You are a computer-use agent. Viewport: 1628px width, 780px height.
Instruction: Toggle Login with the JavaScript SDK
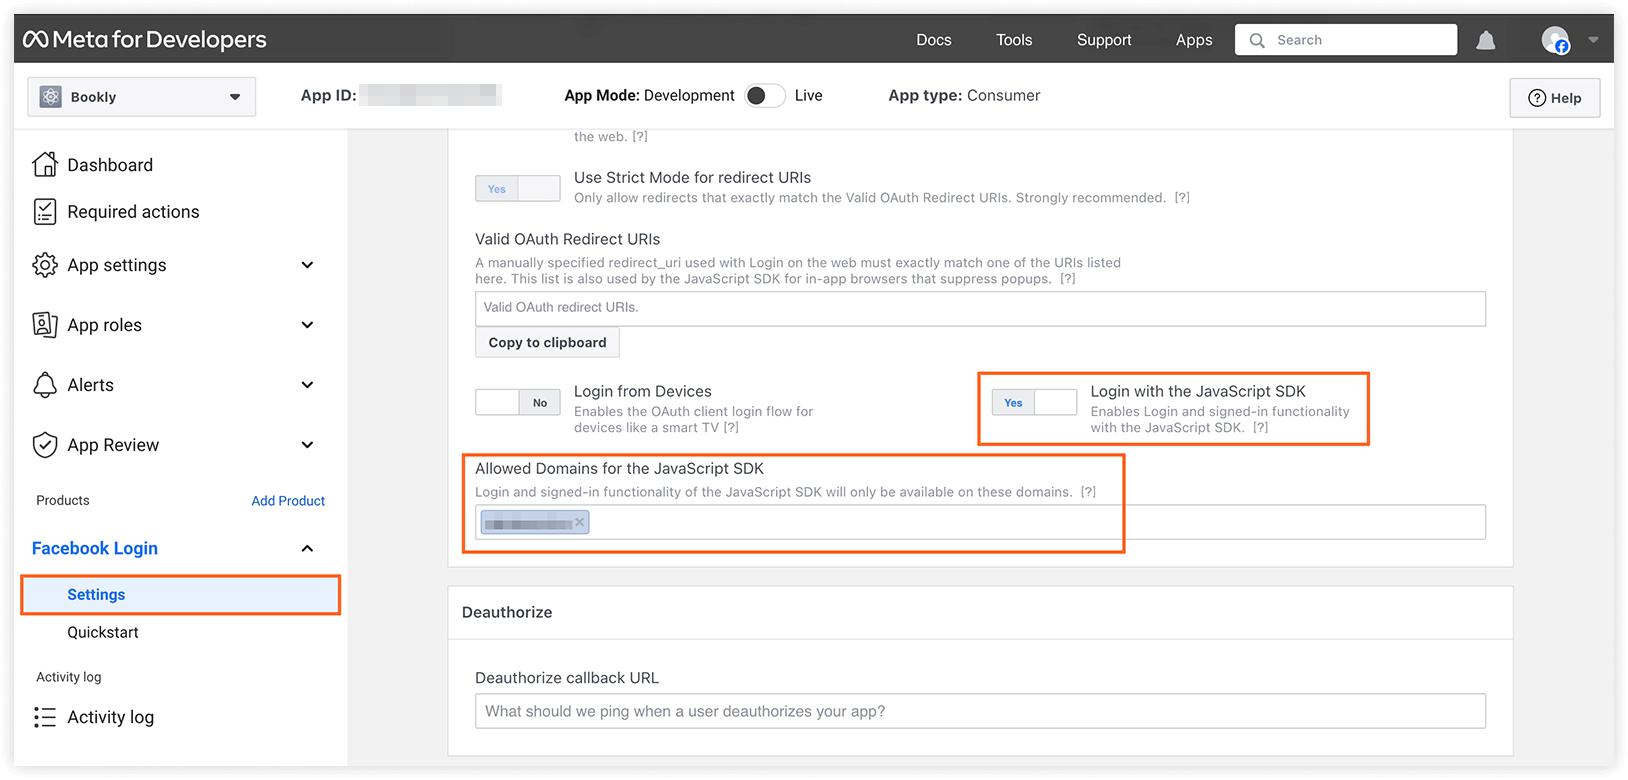point(1034,403)
